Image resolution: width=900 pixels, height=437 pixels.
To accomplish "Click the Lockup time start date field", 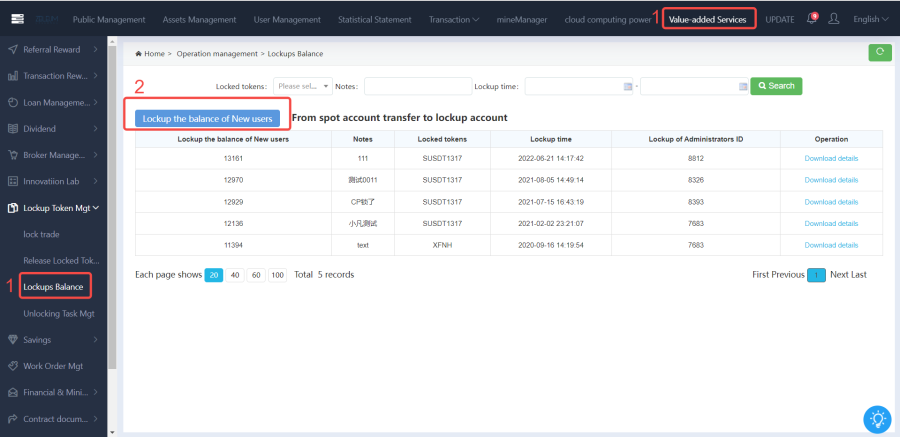I will 579,86.
